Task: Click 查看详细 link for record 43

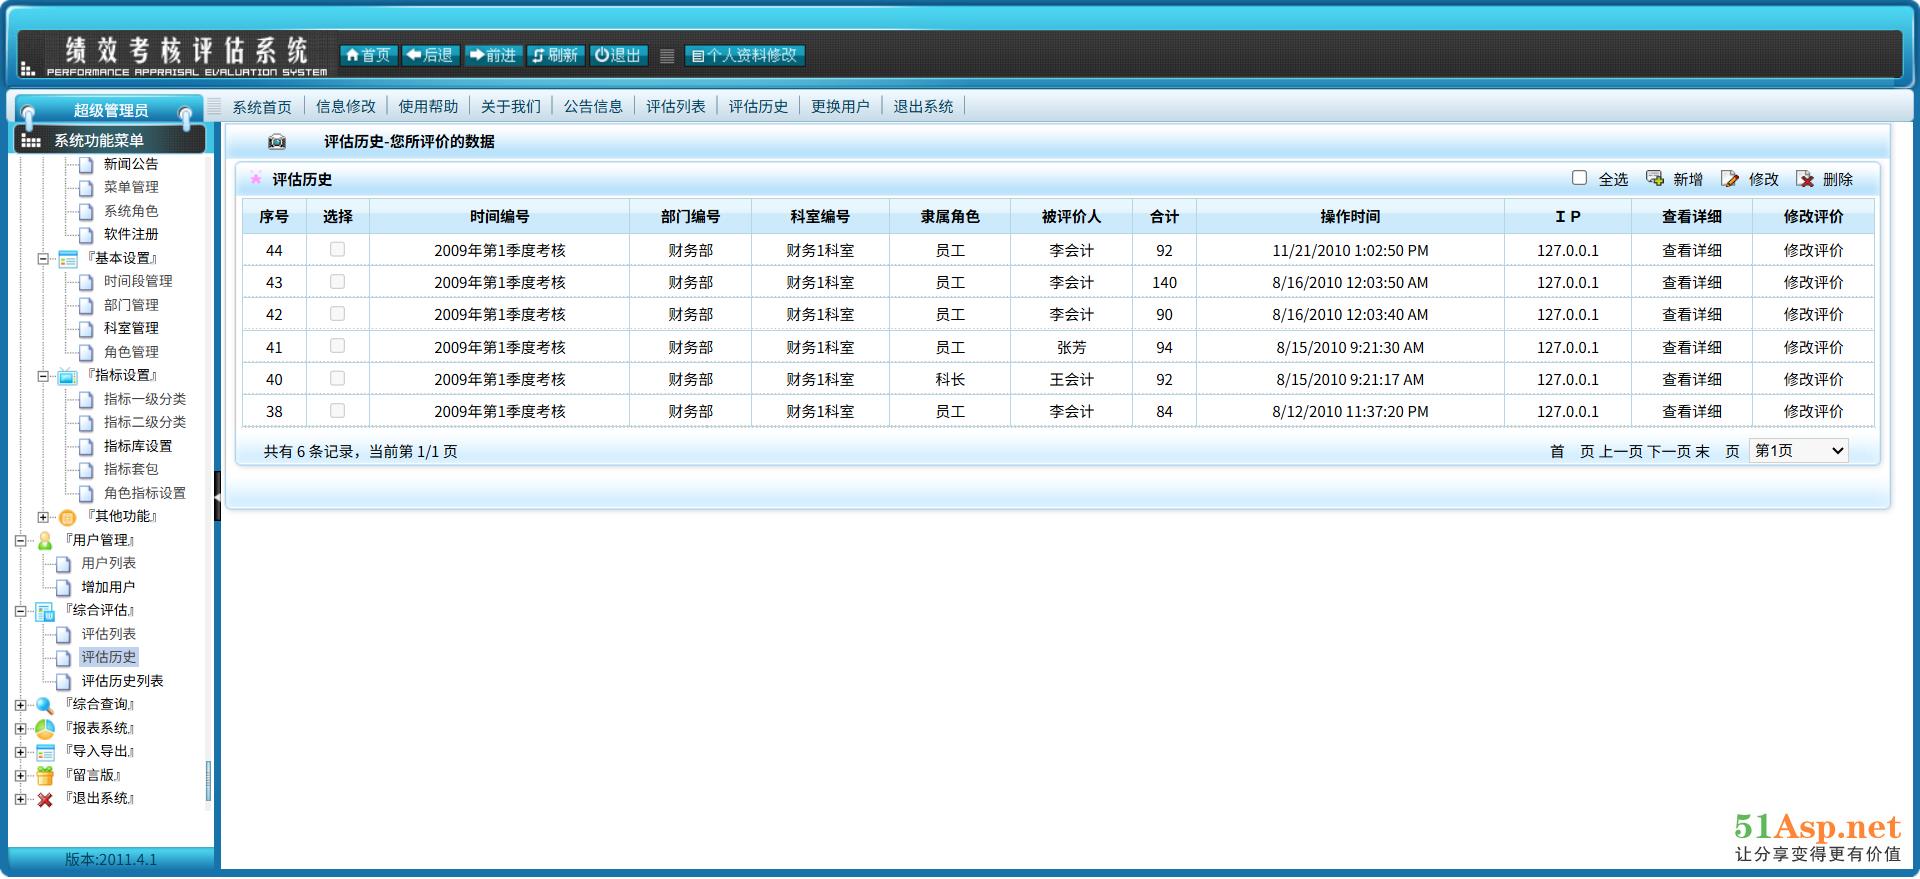Action: tap(1691, 283)
